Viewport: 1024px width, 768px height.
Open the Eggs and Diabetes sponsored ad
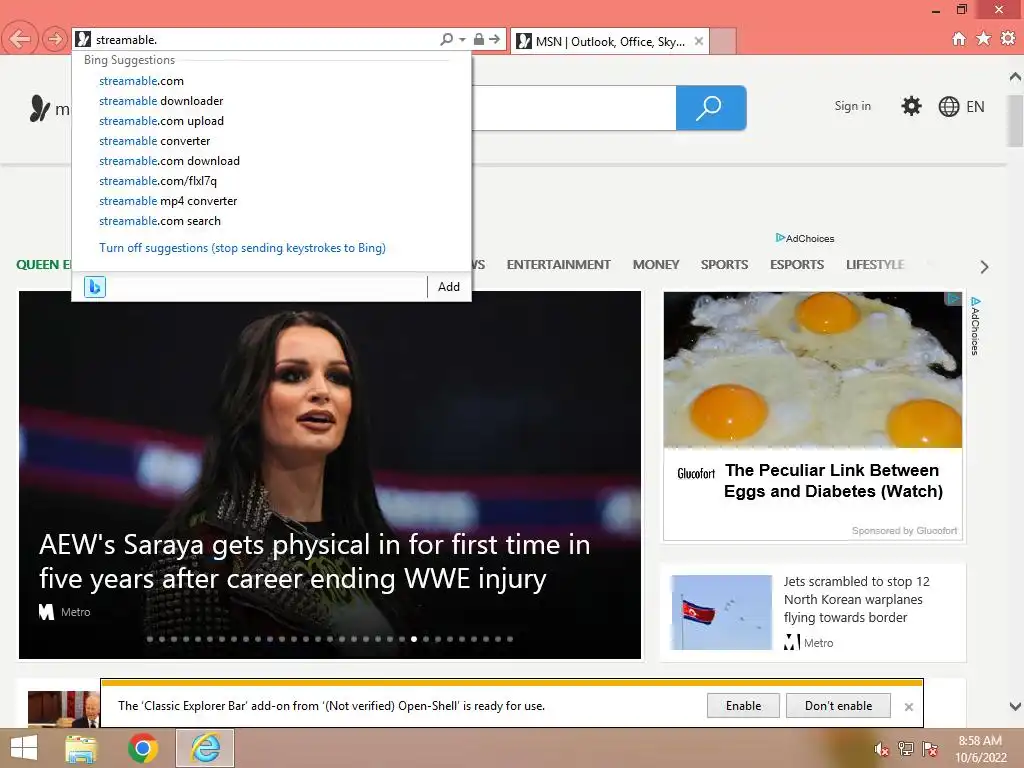click(x=833, y=481)
